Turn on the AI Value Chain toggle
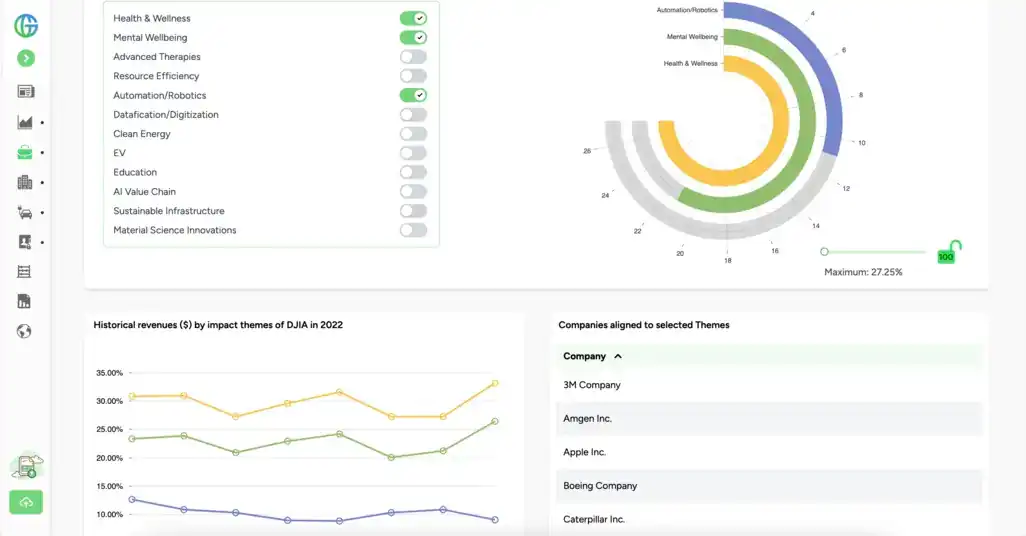 [413, 192]
